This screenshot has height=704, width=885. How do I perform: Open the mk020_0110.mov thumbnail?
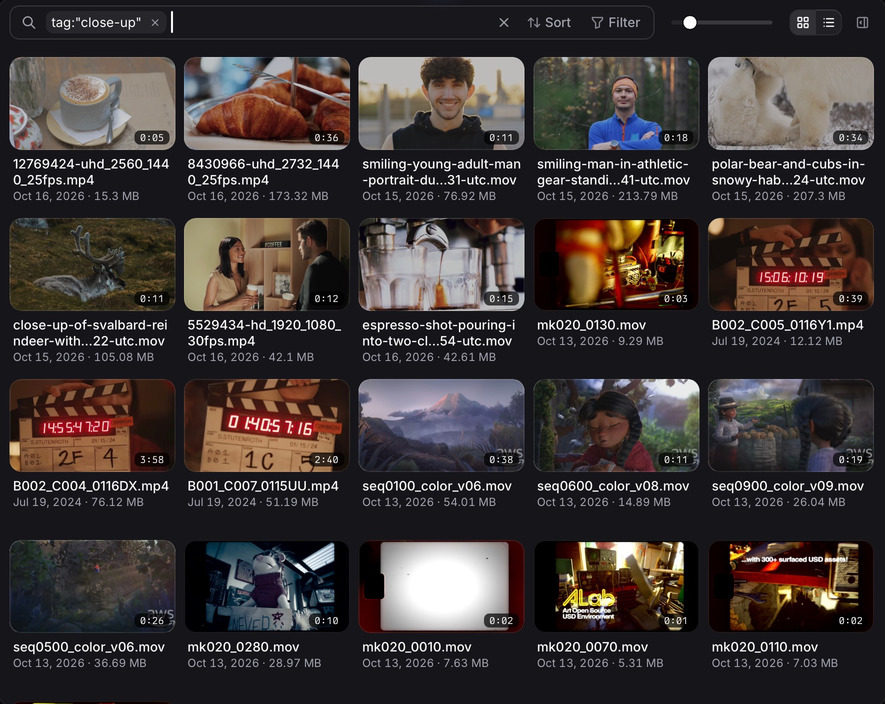click(791, 586)
